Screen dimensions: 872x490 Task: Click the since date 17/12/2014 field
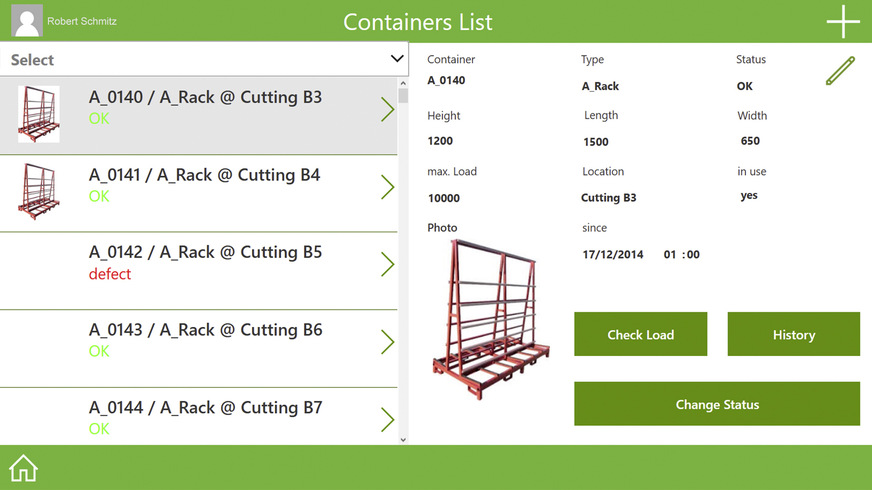613,255
